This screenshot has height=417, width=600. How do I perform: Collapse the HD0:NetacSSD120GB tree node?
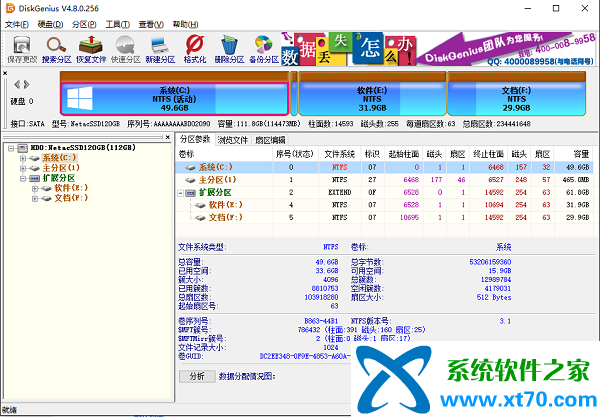click(11, 148)
